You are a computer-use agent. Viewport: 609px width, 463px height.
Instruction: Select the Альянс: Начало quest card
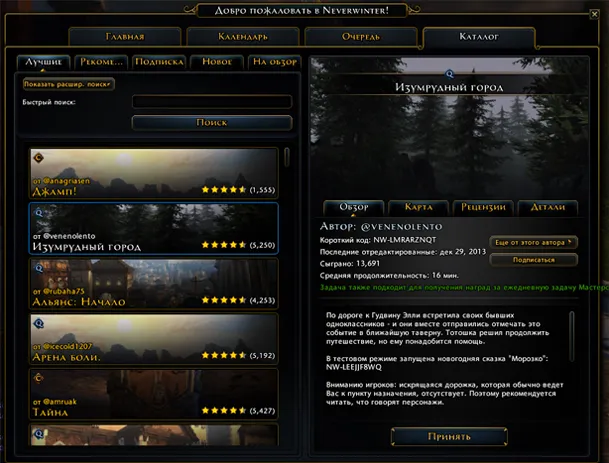click(x=154, y=284)
